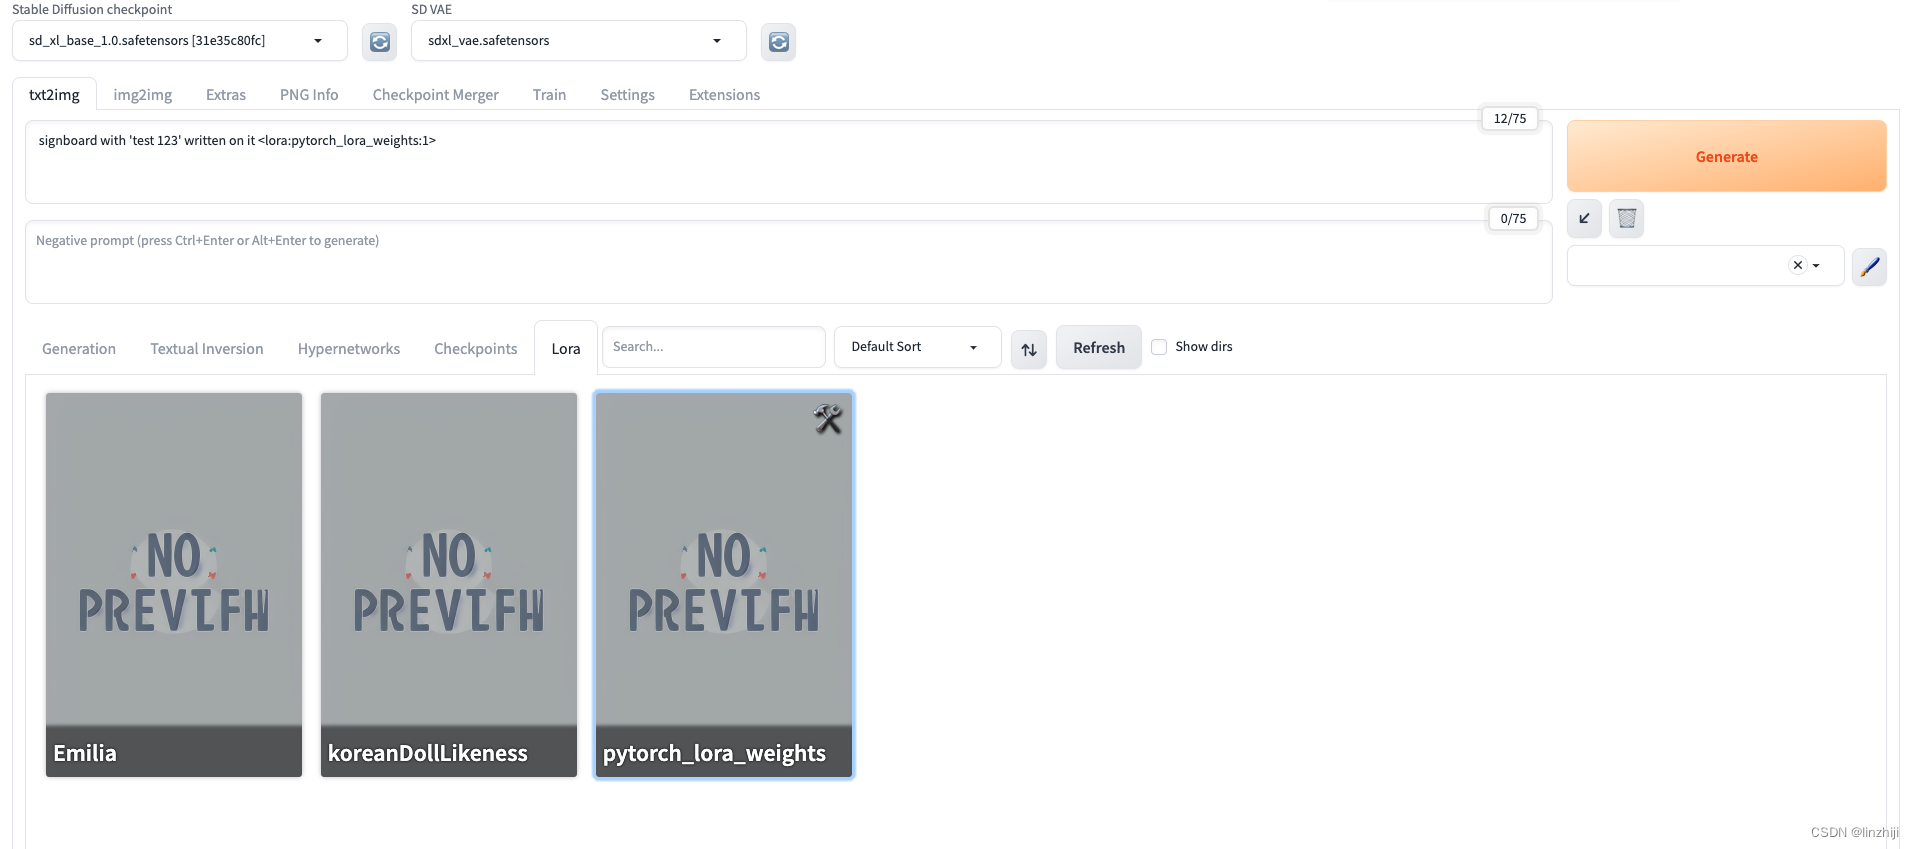The image size is (1914, 849).
Task: Click the Refresh button
Action: click(1099, 348)
